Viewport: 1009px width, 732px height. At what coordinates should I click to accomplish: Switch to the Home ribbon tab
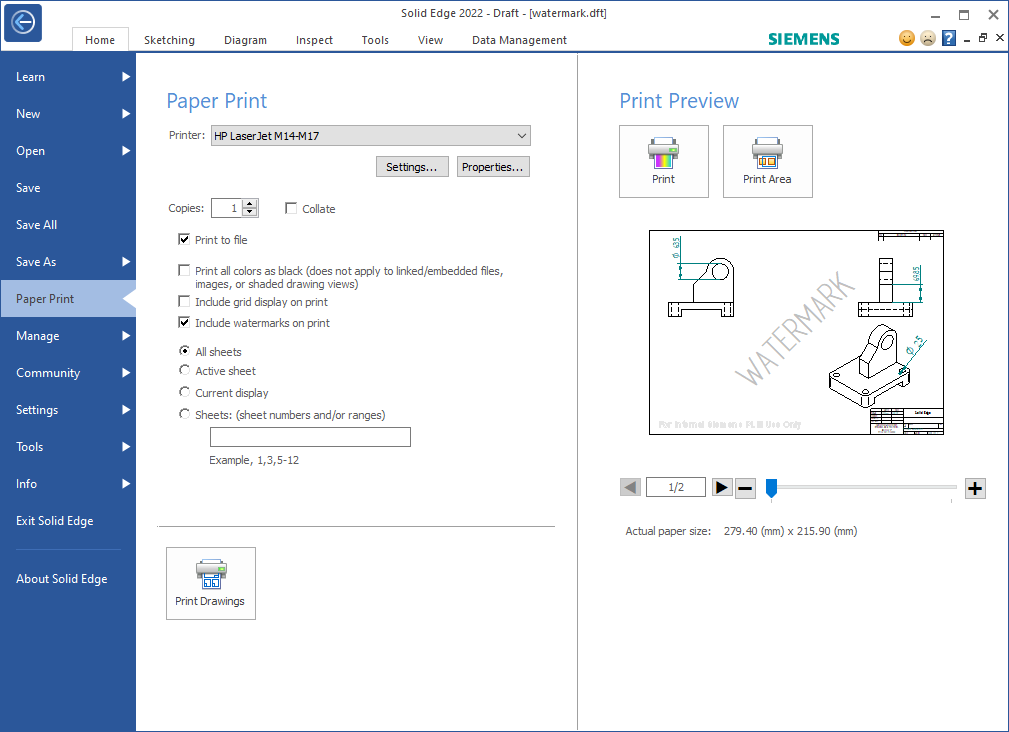tap(100, 40)
